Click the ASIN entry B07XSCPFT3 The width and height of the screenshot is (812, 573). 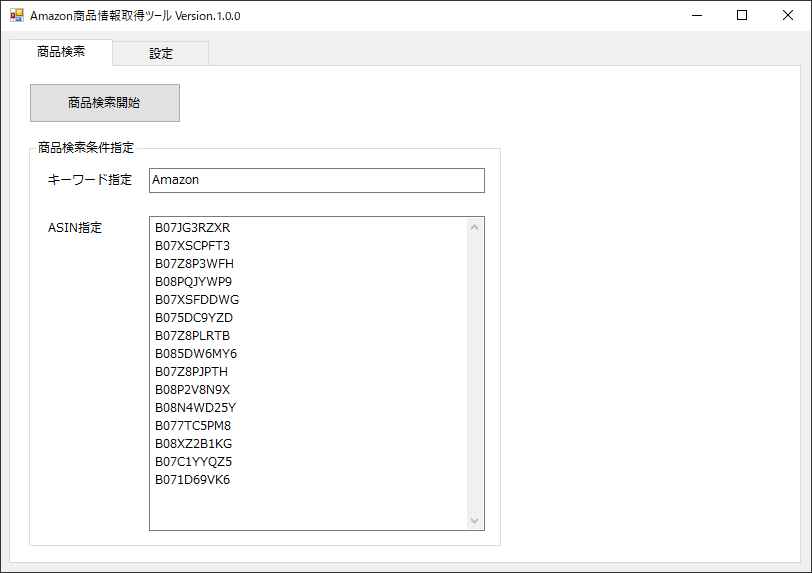[193, 246]
